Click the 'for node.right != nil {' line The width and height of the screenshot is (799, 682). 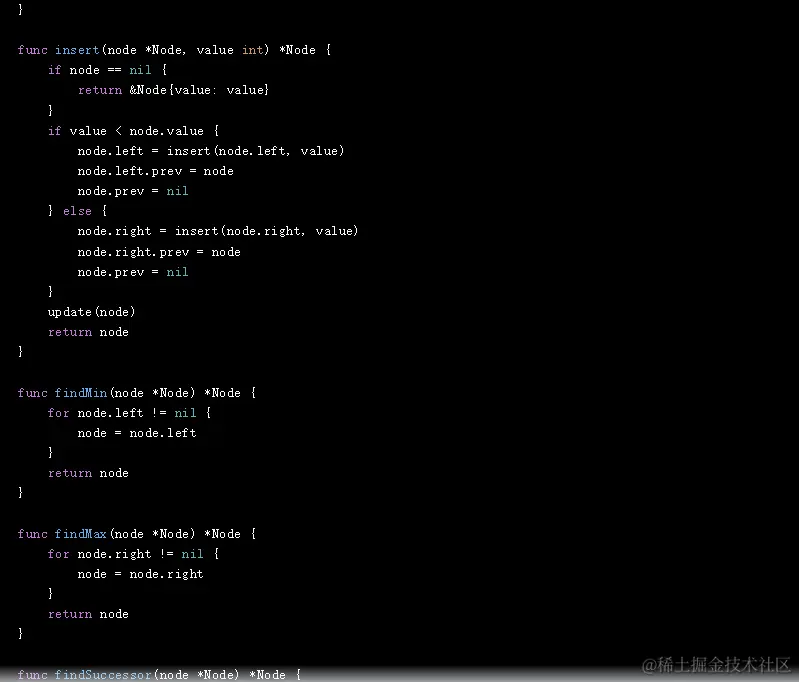(134, 554)
